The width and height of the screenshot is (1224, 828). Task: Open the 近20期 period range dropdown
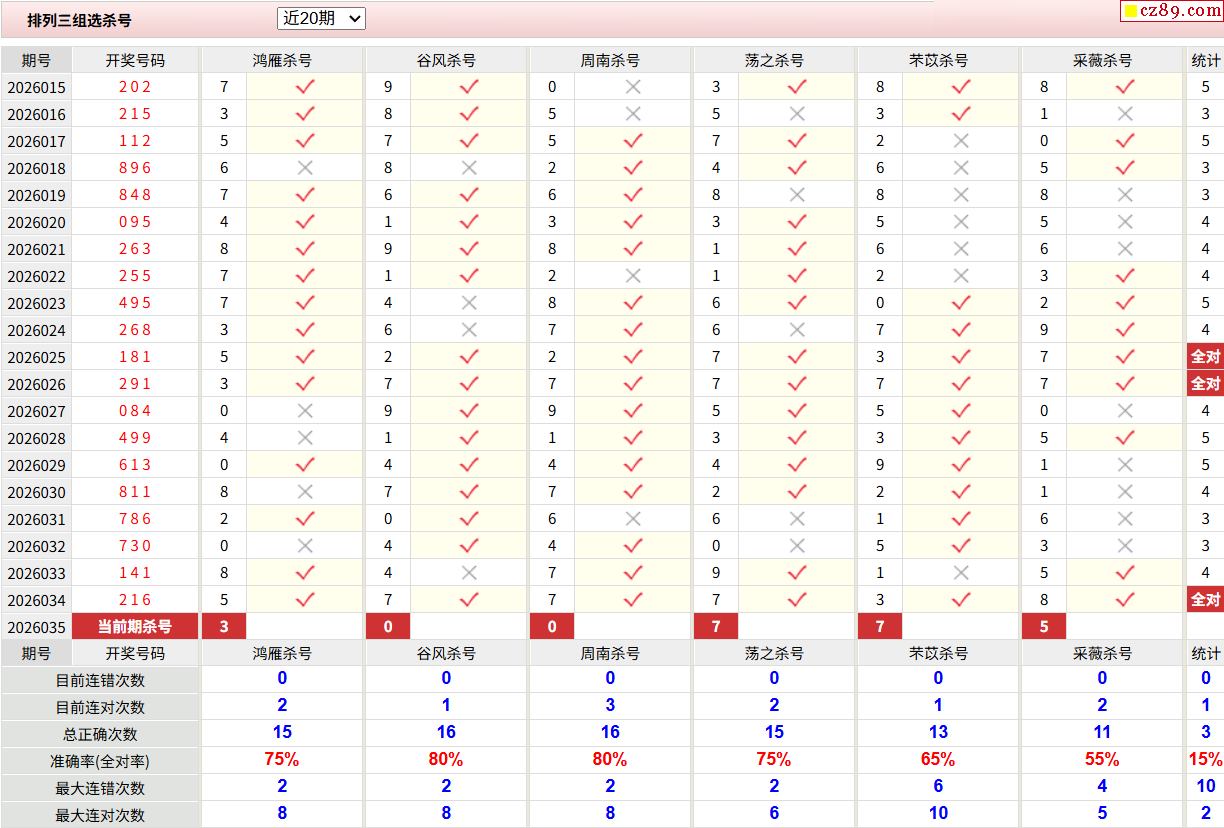pyautogui.click(x=321, y=18)
